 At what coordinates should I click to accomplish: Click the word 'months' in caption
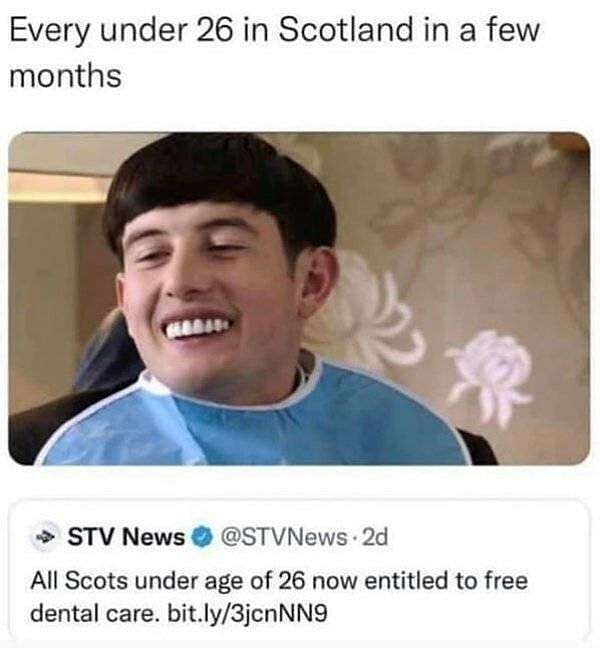click(x=65, y=76)
